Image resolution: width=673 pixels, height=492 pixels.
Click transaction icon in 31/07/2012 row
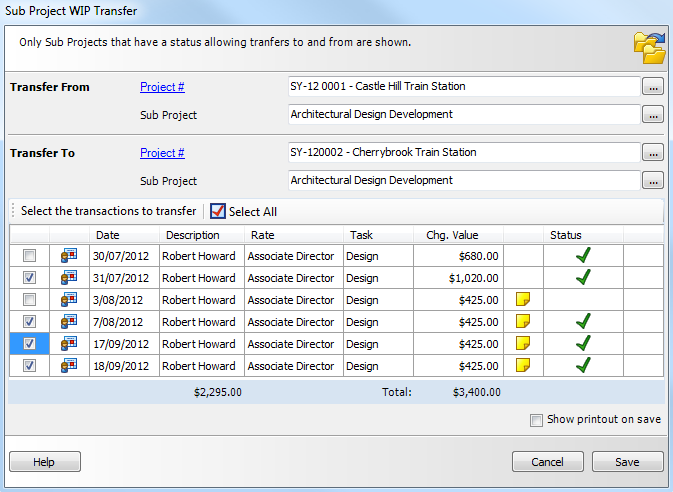tap(69, 278)
